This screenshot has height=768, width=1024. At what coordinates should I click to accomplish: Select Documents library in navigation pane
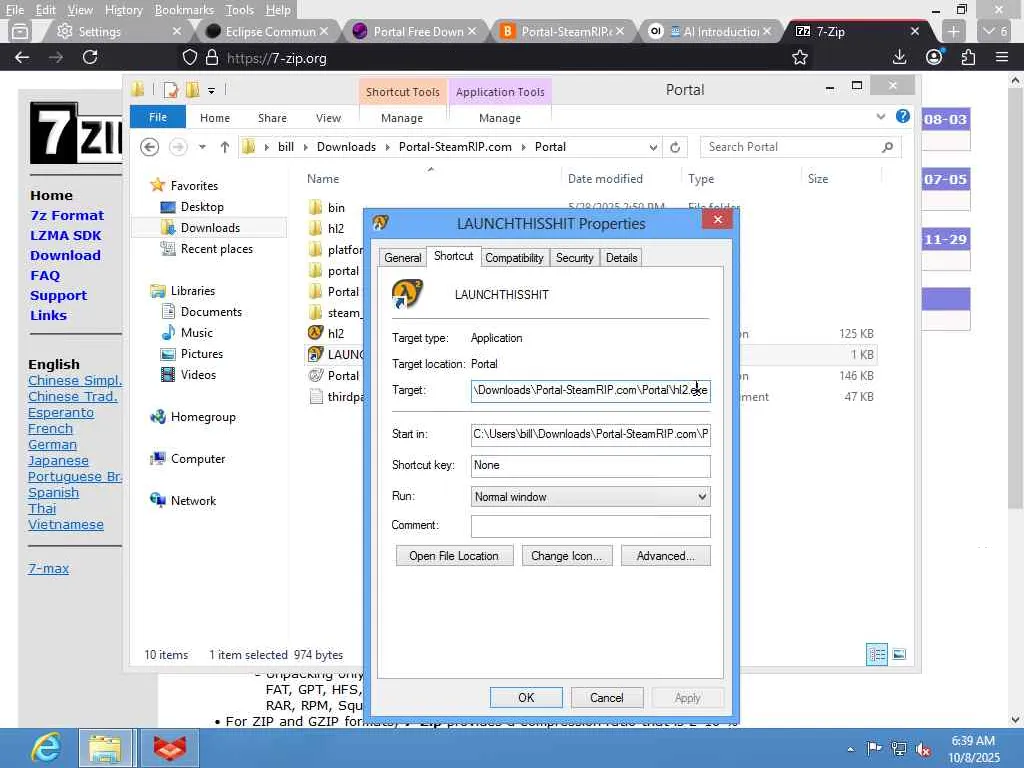pyautogui.click(x=211, y=312)
